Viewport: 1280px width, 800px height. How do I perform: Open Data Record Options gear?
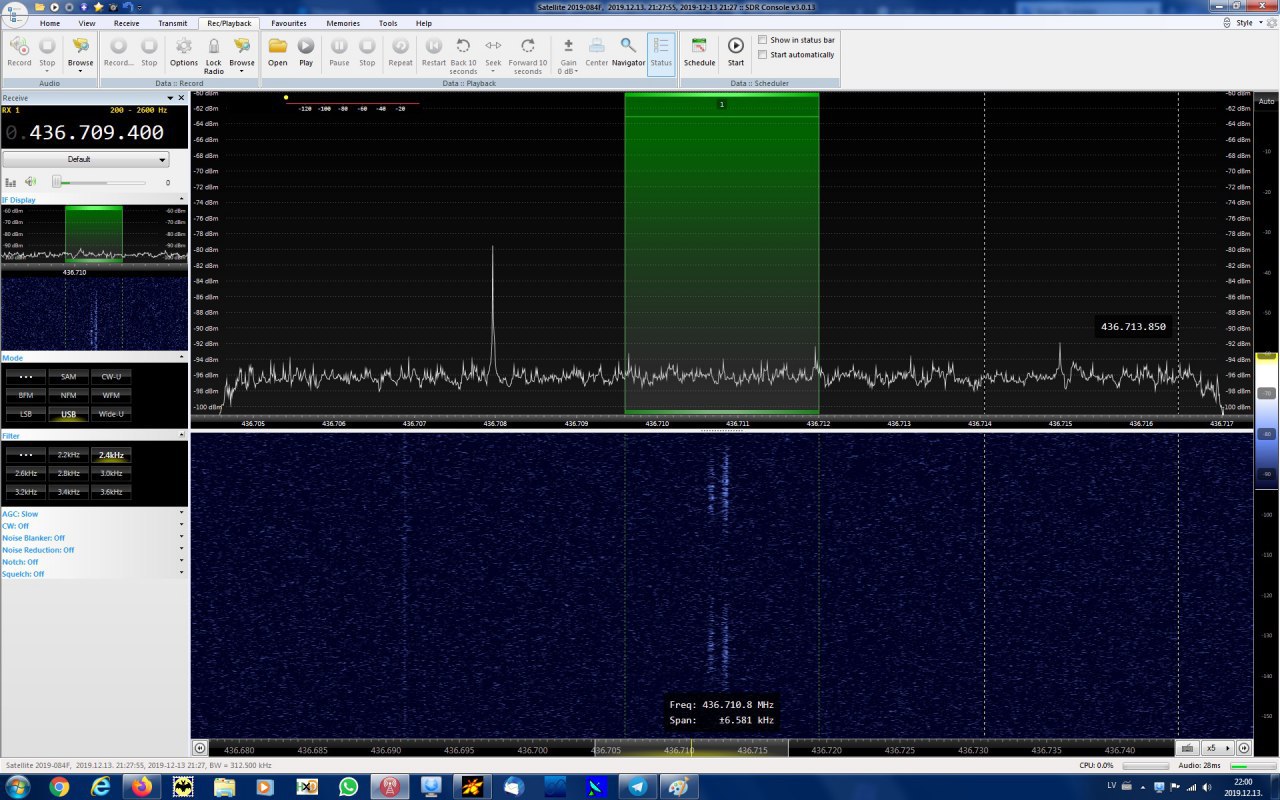coord(184,46)
